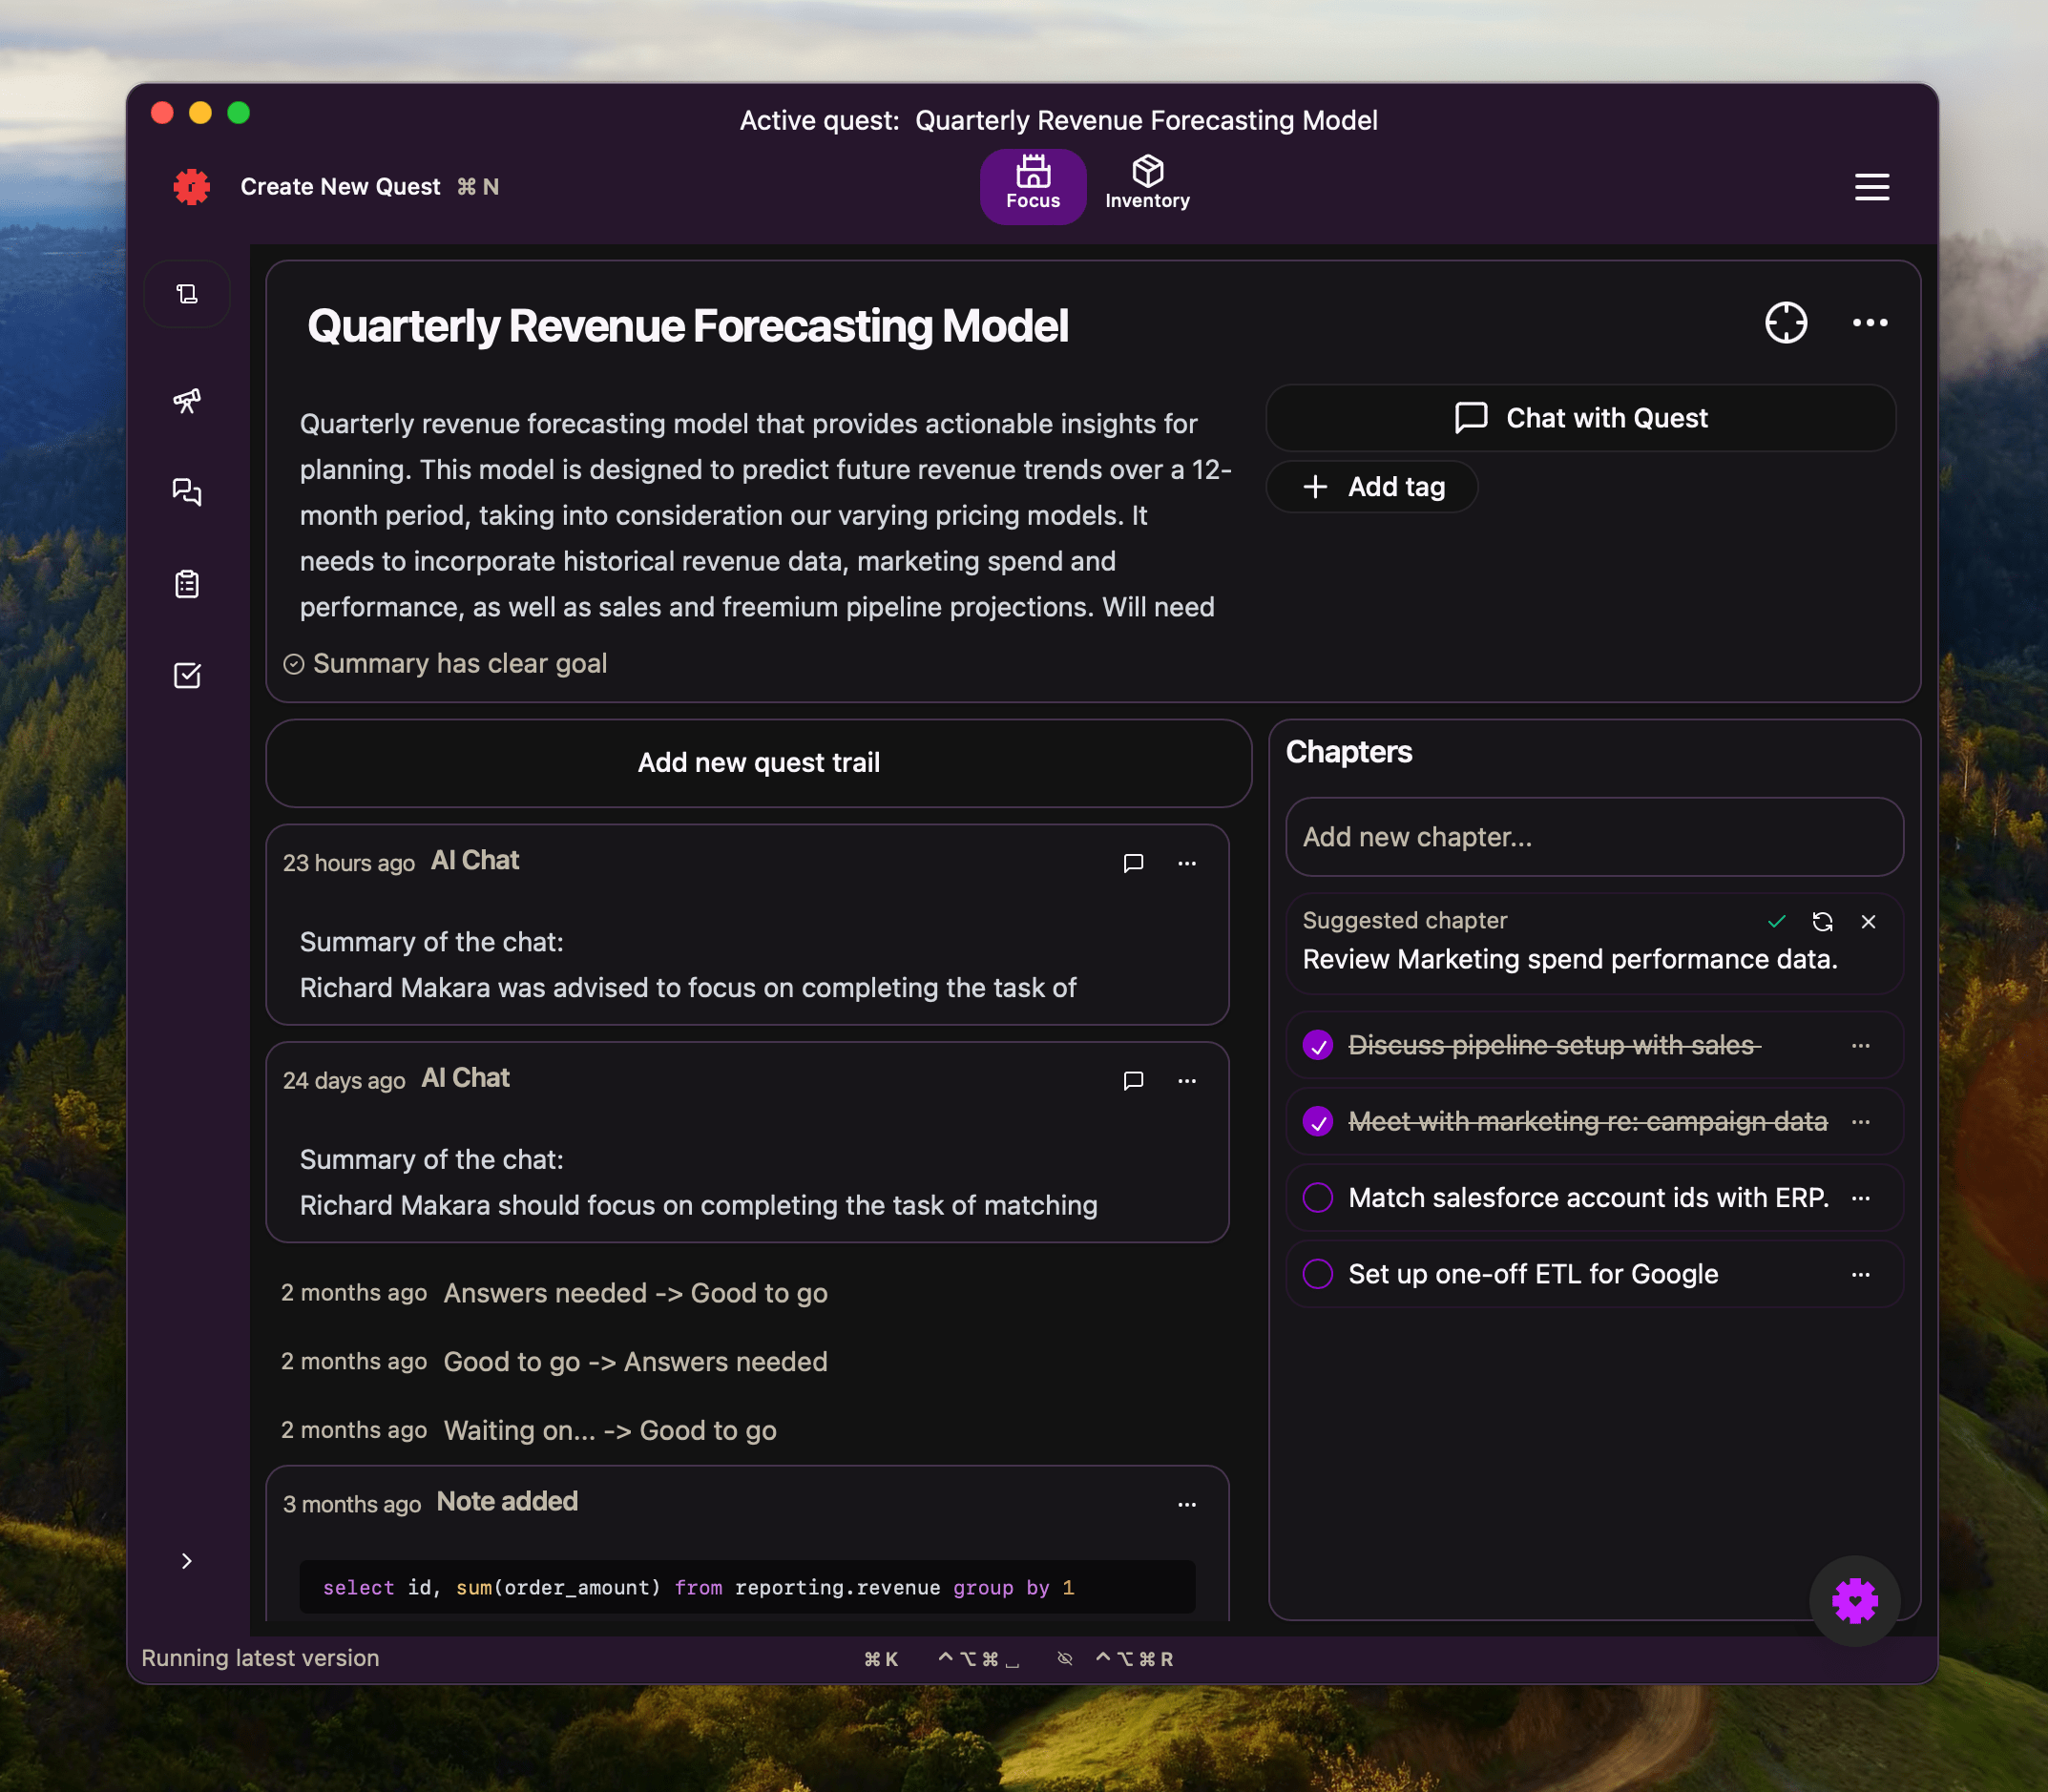Click the target/crosshair icon on quest
This screenshot has width=2048, height=1792.
(1784, 323)
